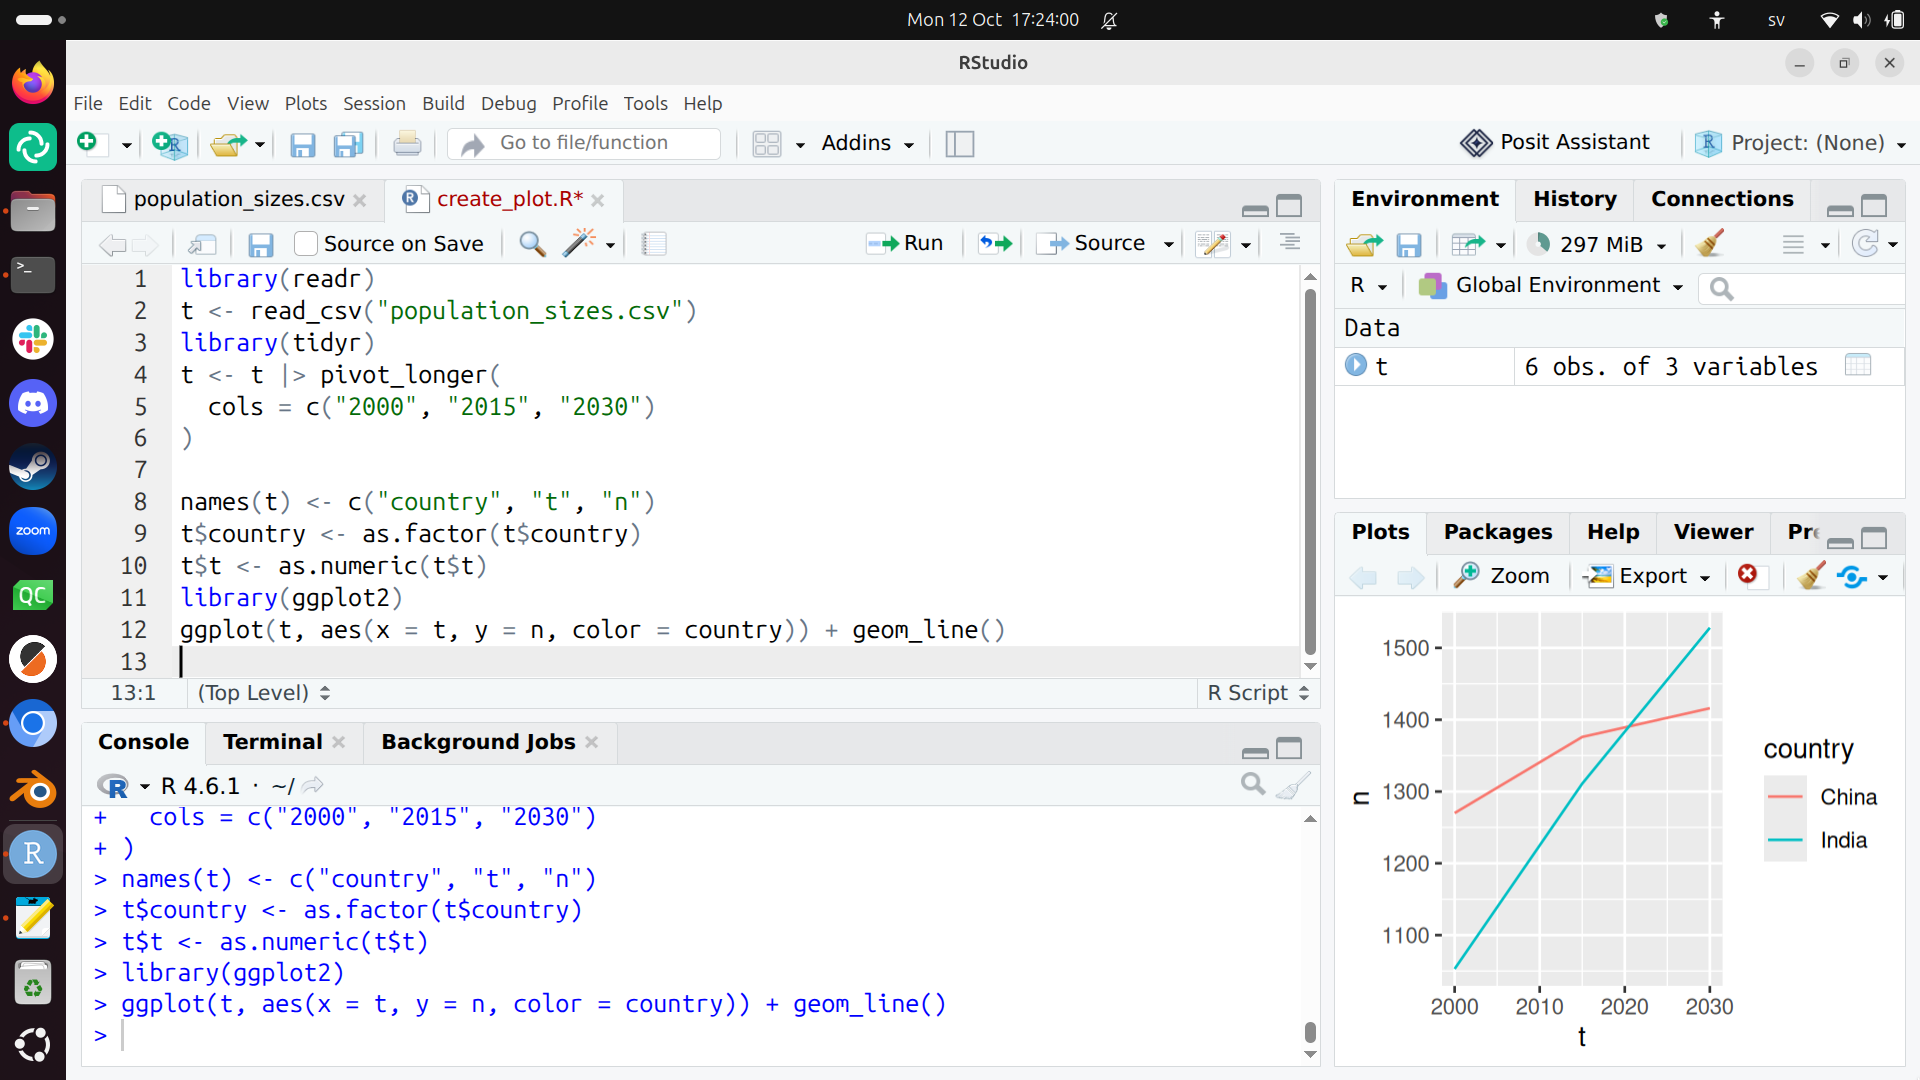Click the Find/Replace magnifier in editor toolbar
This screenshot has width=1920, height=1080.
tap(532, 243)
